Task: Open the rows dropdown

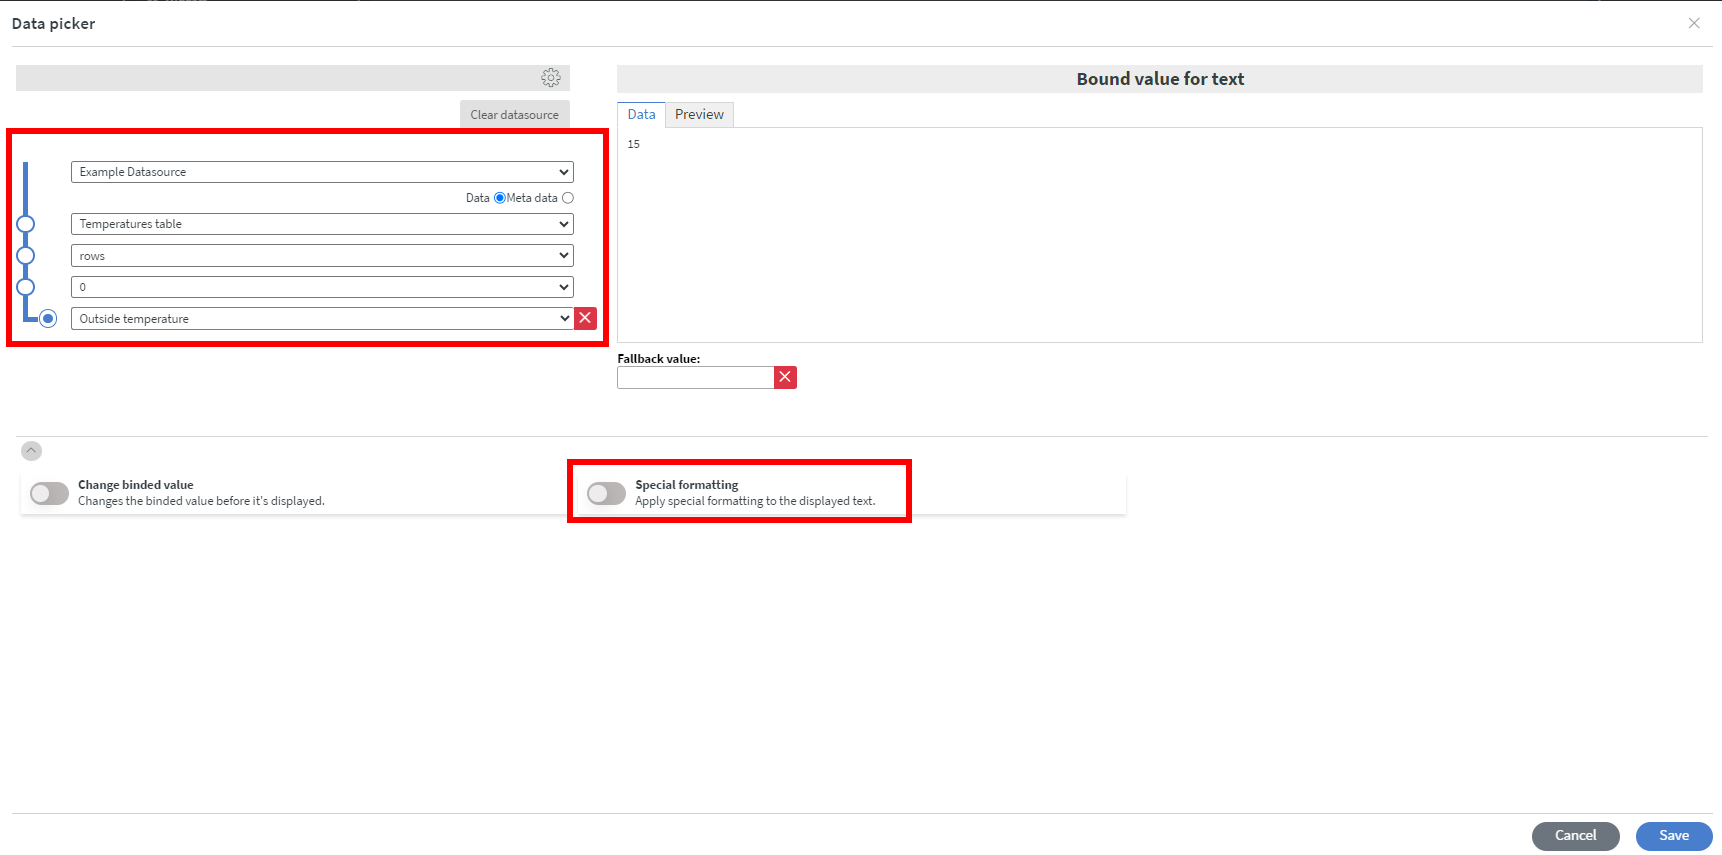Action: 322,256
